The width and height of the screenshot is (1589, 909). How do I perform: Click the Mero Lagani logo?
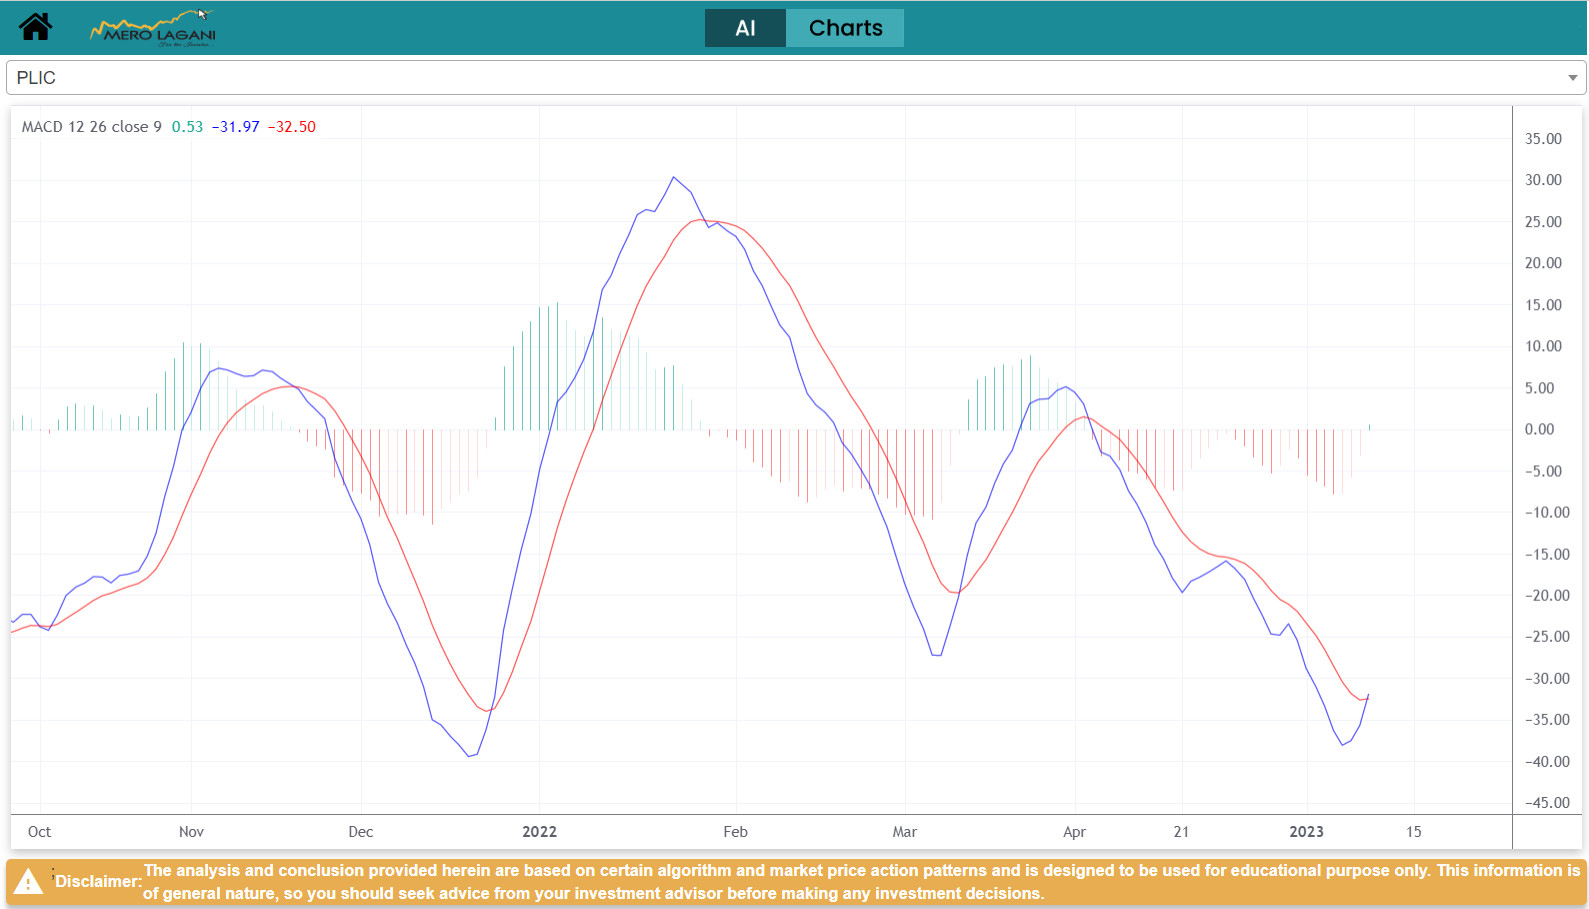coord(153,29)
